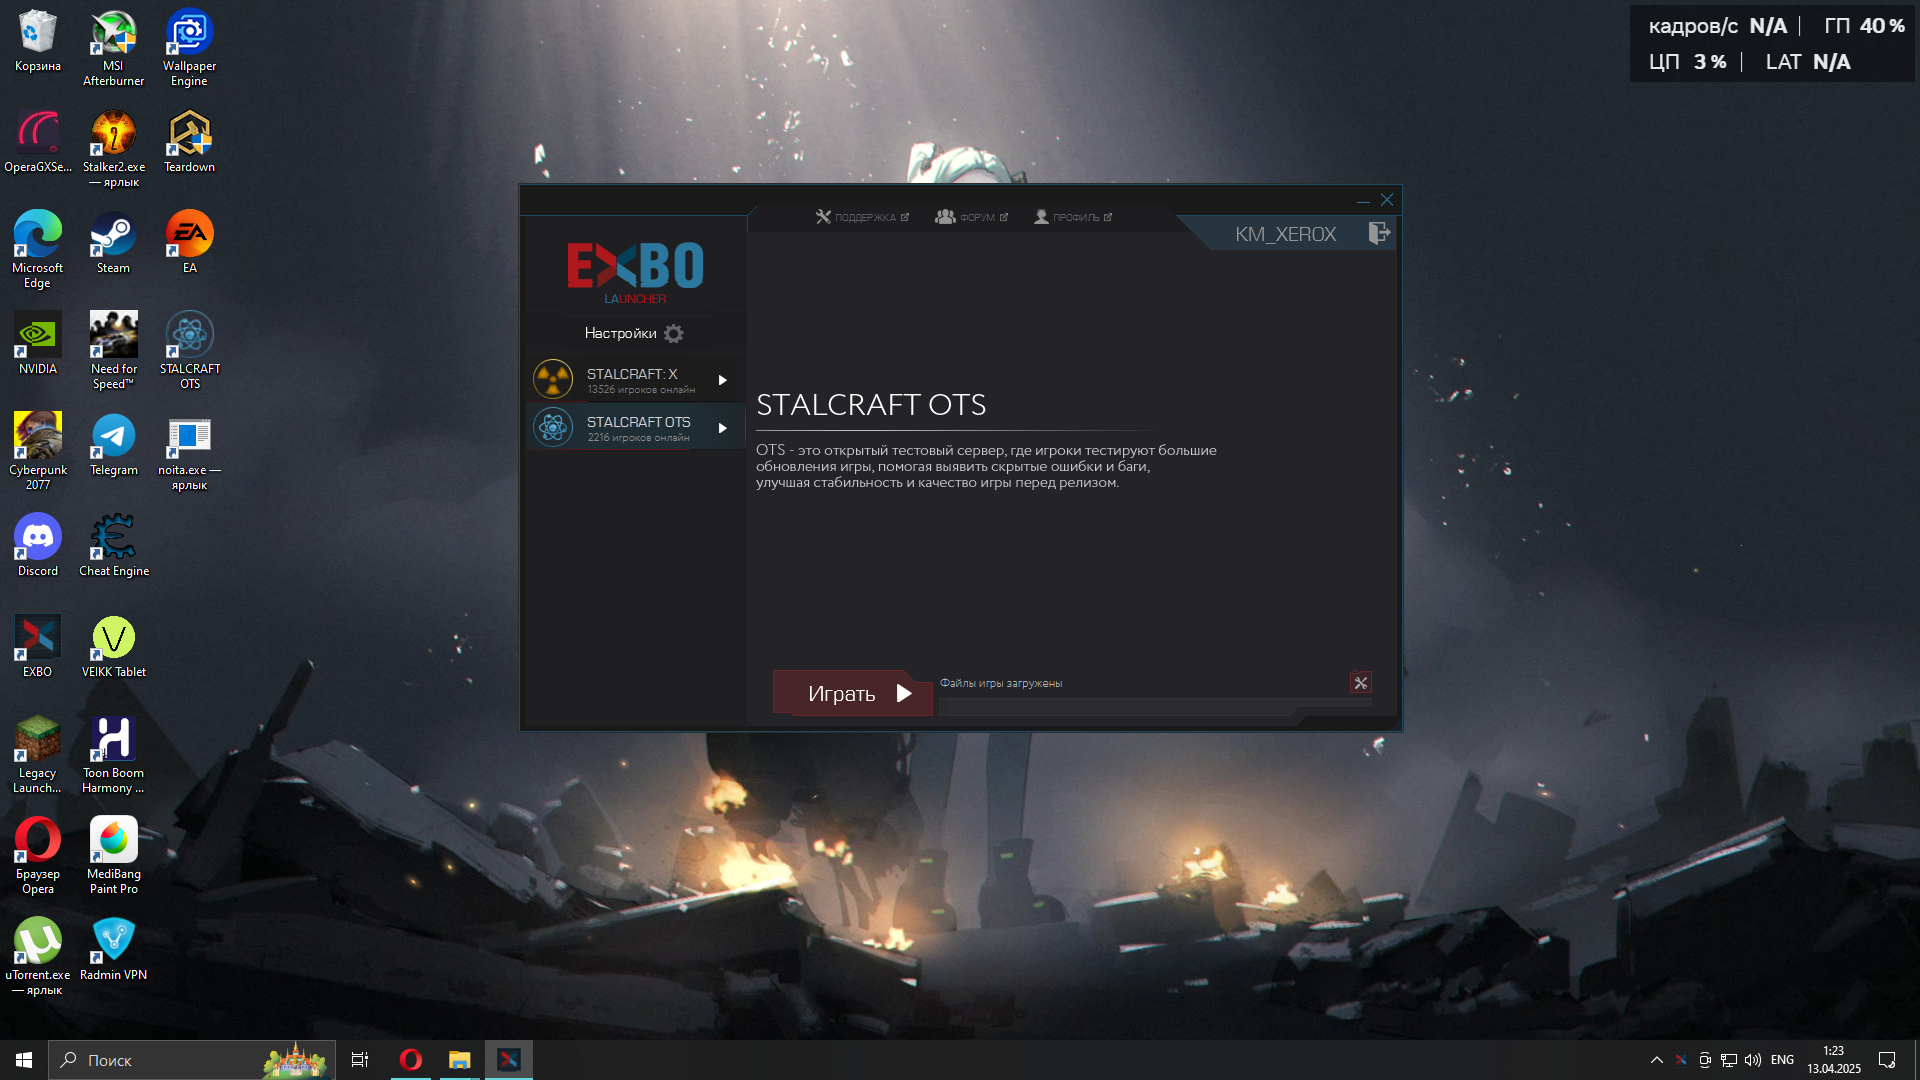Close the EXBO launcher window

click(x=1387, y=200)
